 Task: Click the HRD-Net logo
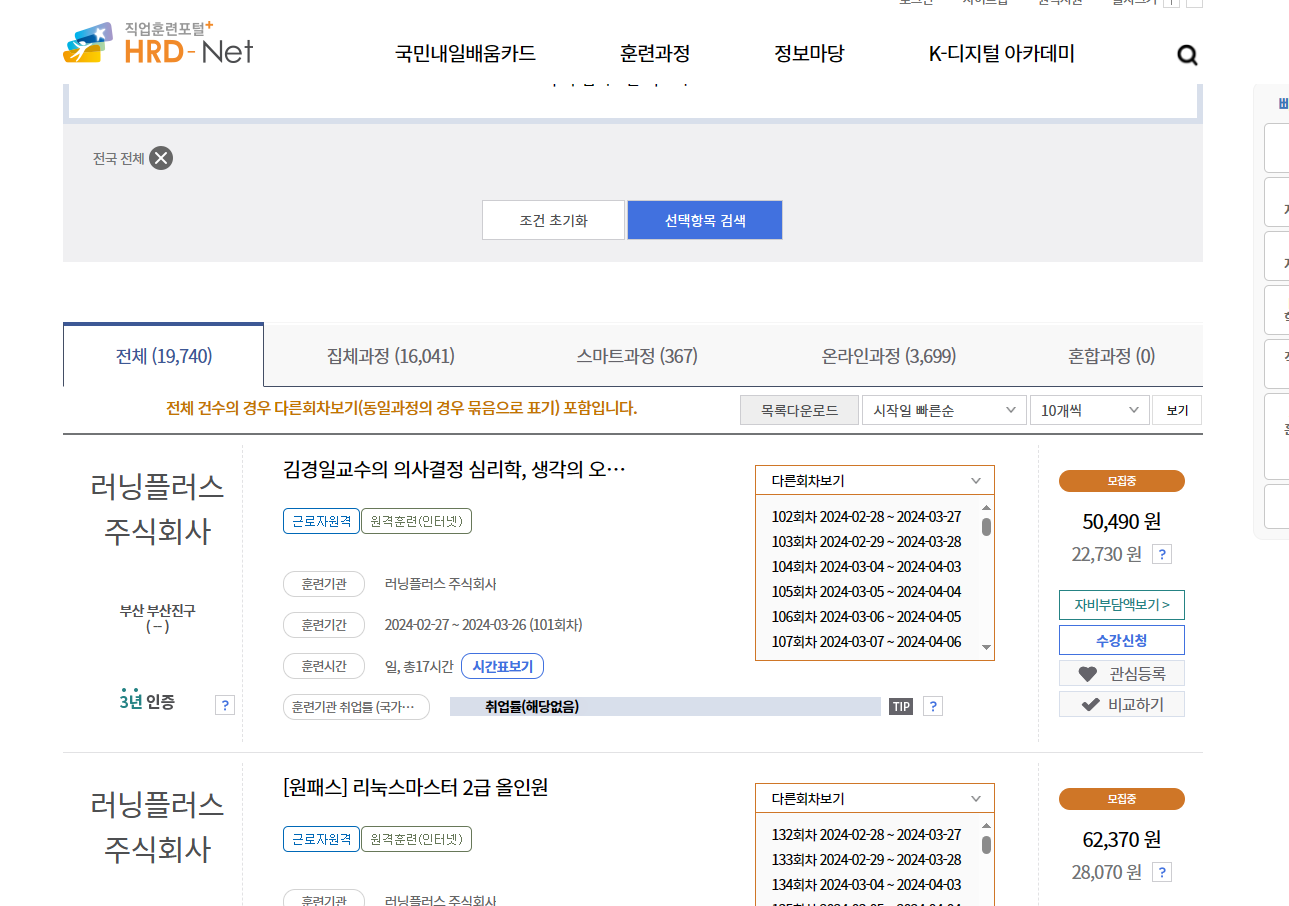tap(158, 43)
